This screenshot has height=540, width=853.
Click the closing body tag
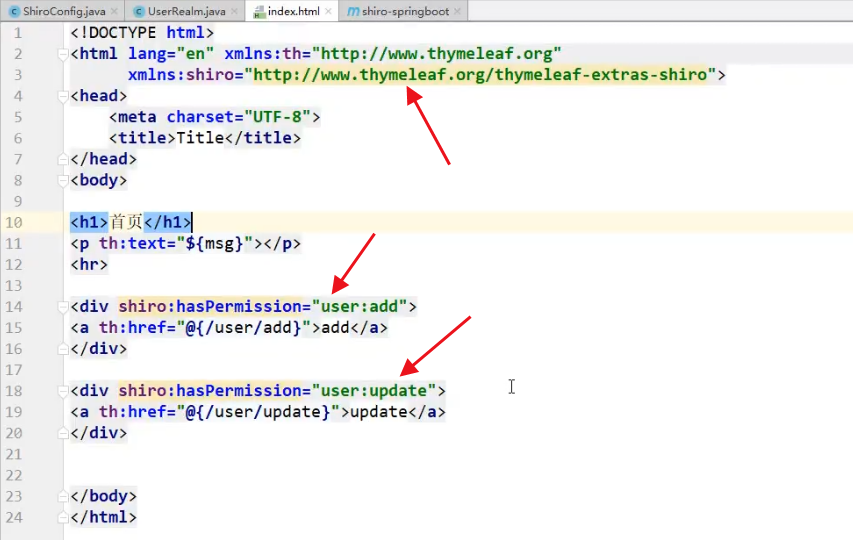[x=103, y=496]
